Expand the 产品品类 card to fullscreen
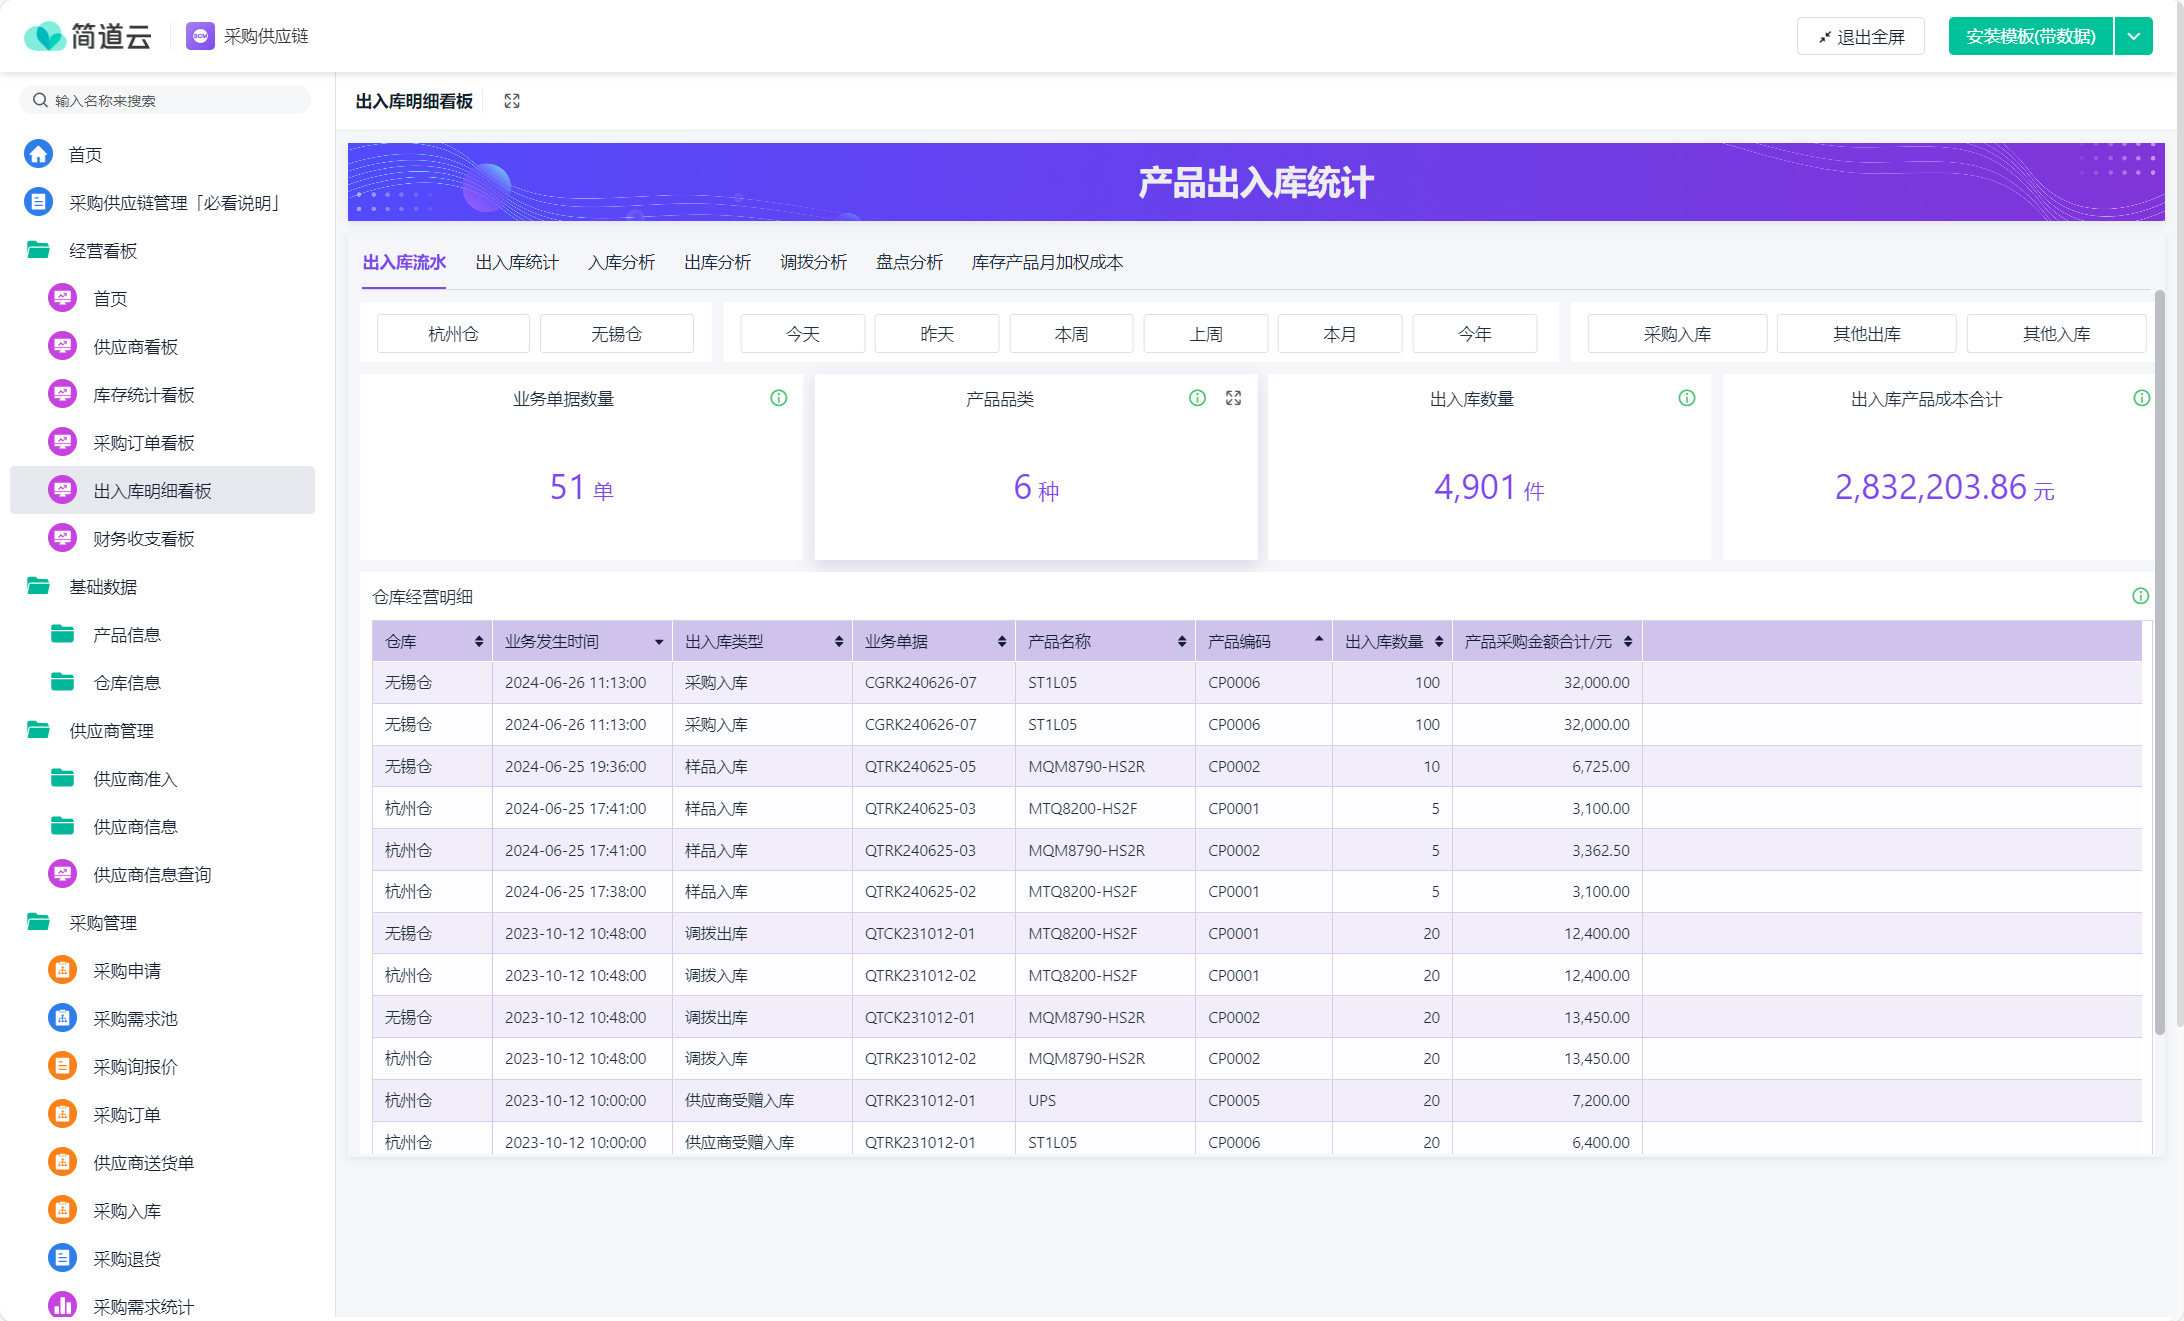 1233,398
